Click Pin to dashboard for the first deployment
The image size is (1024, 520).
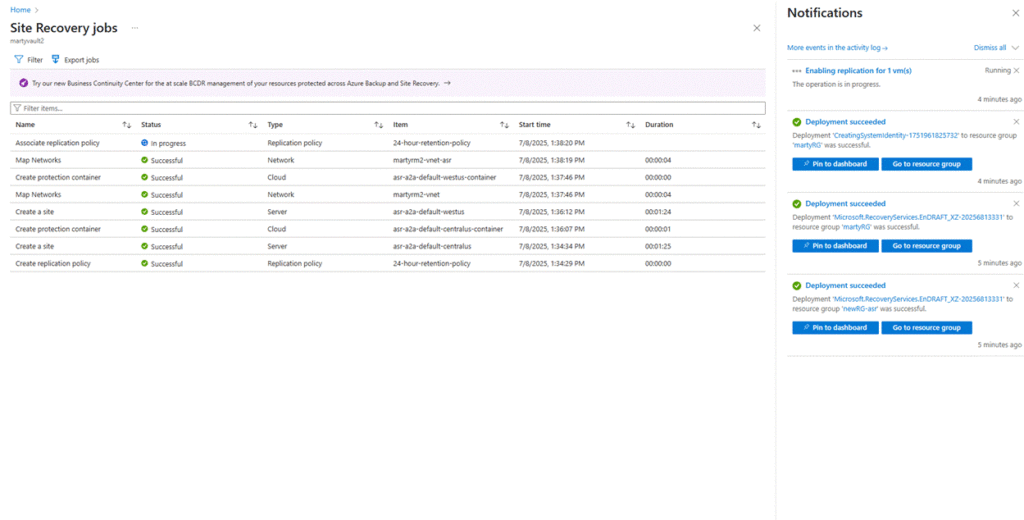(834, 164)
